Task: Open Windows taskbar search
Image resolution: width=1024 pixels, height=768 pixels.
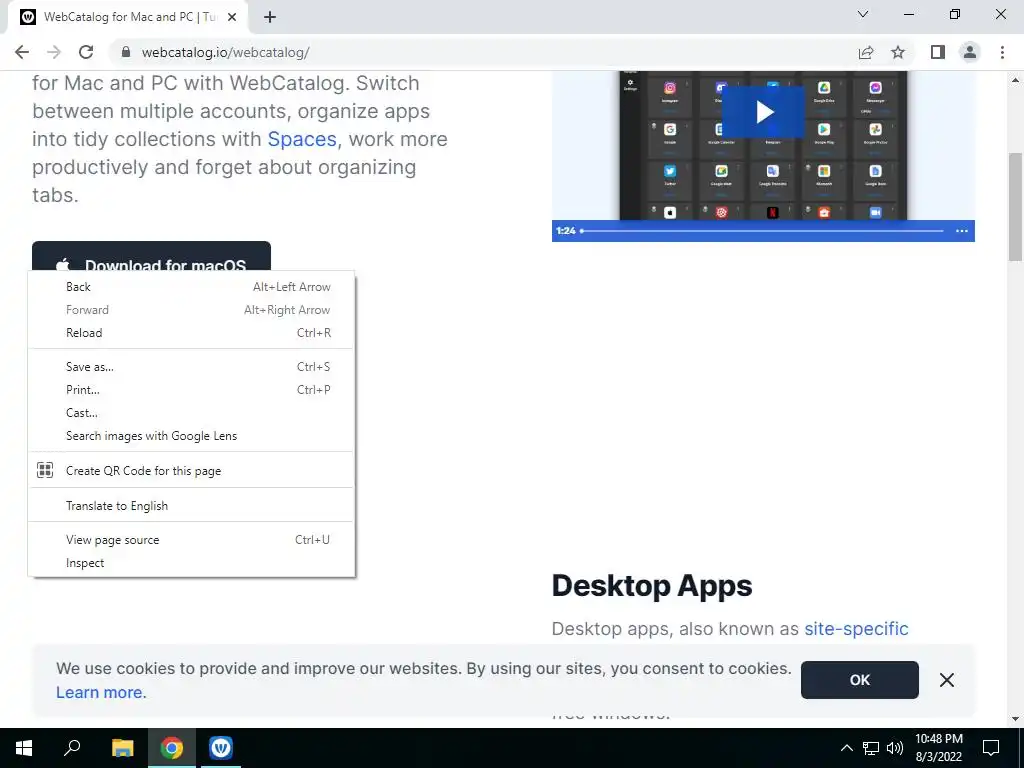Action: [72, 748]
